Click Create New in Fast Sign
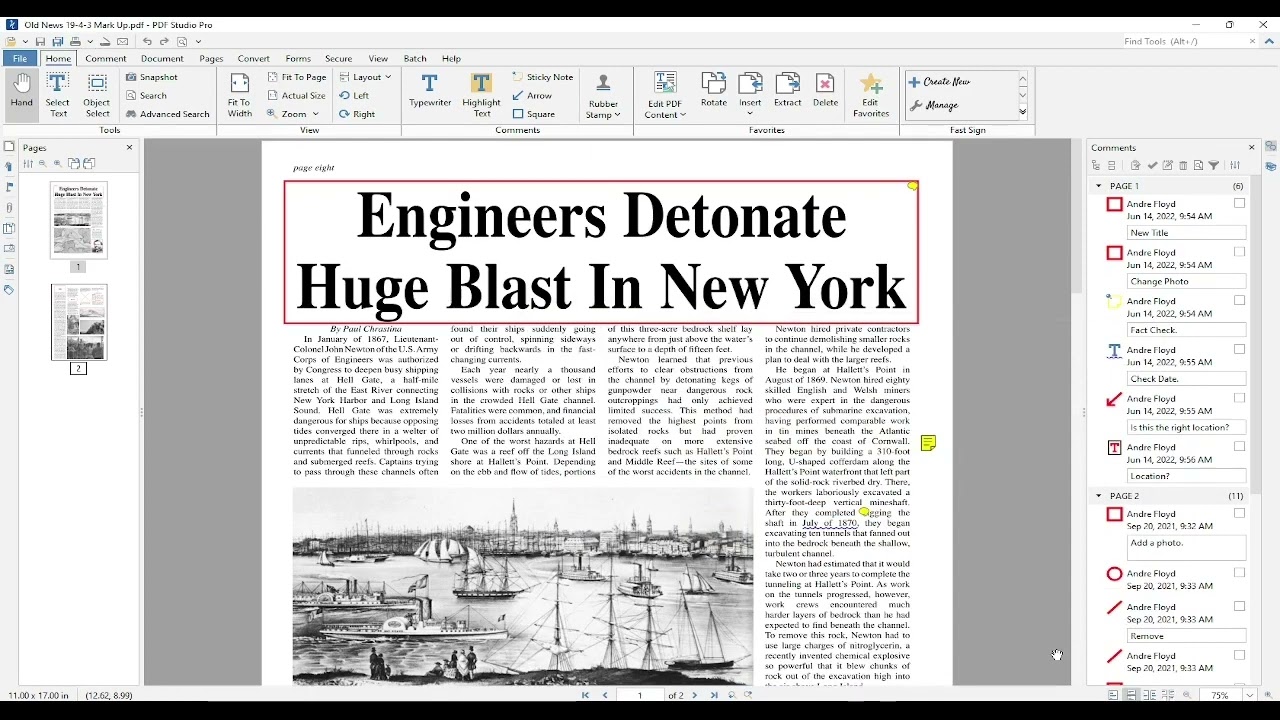This screenshot has height=720, width=1280. (x=940, y=82)
